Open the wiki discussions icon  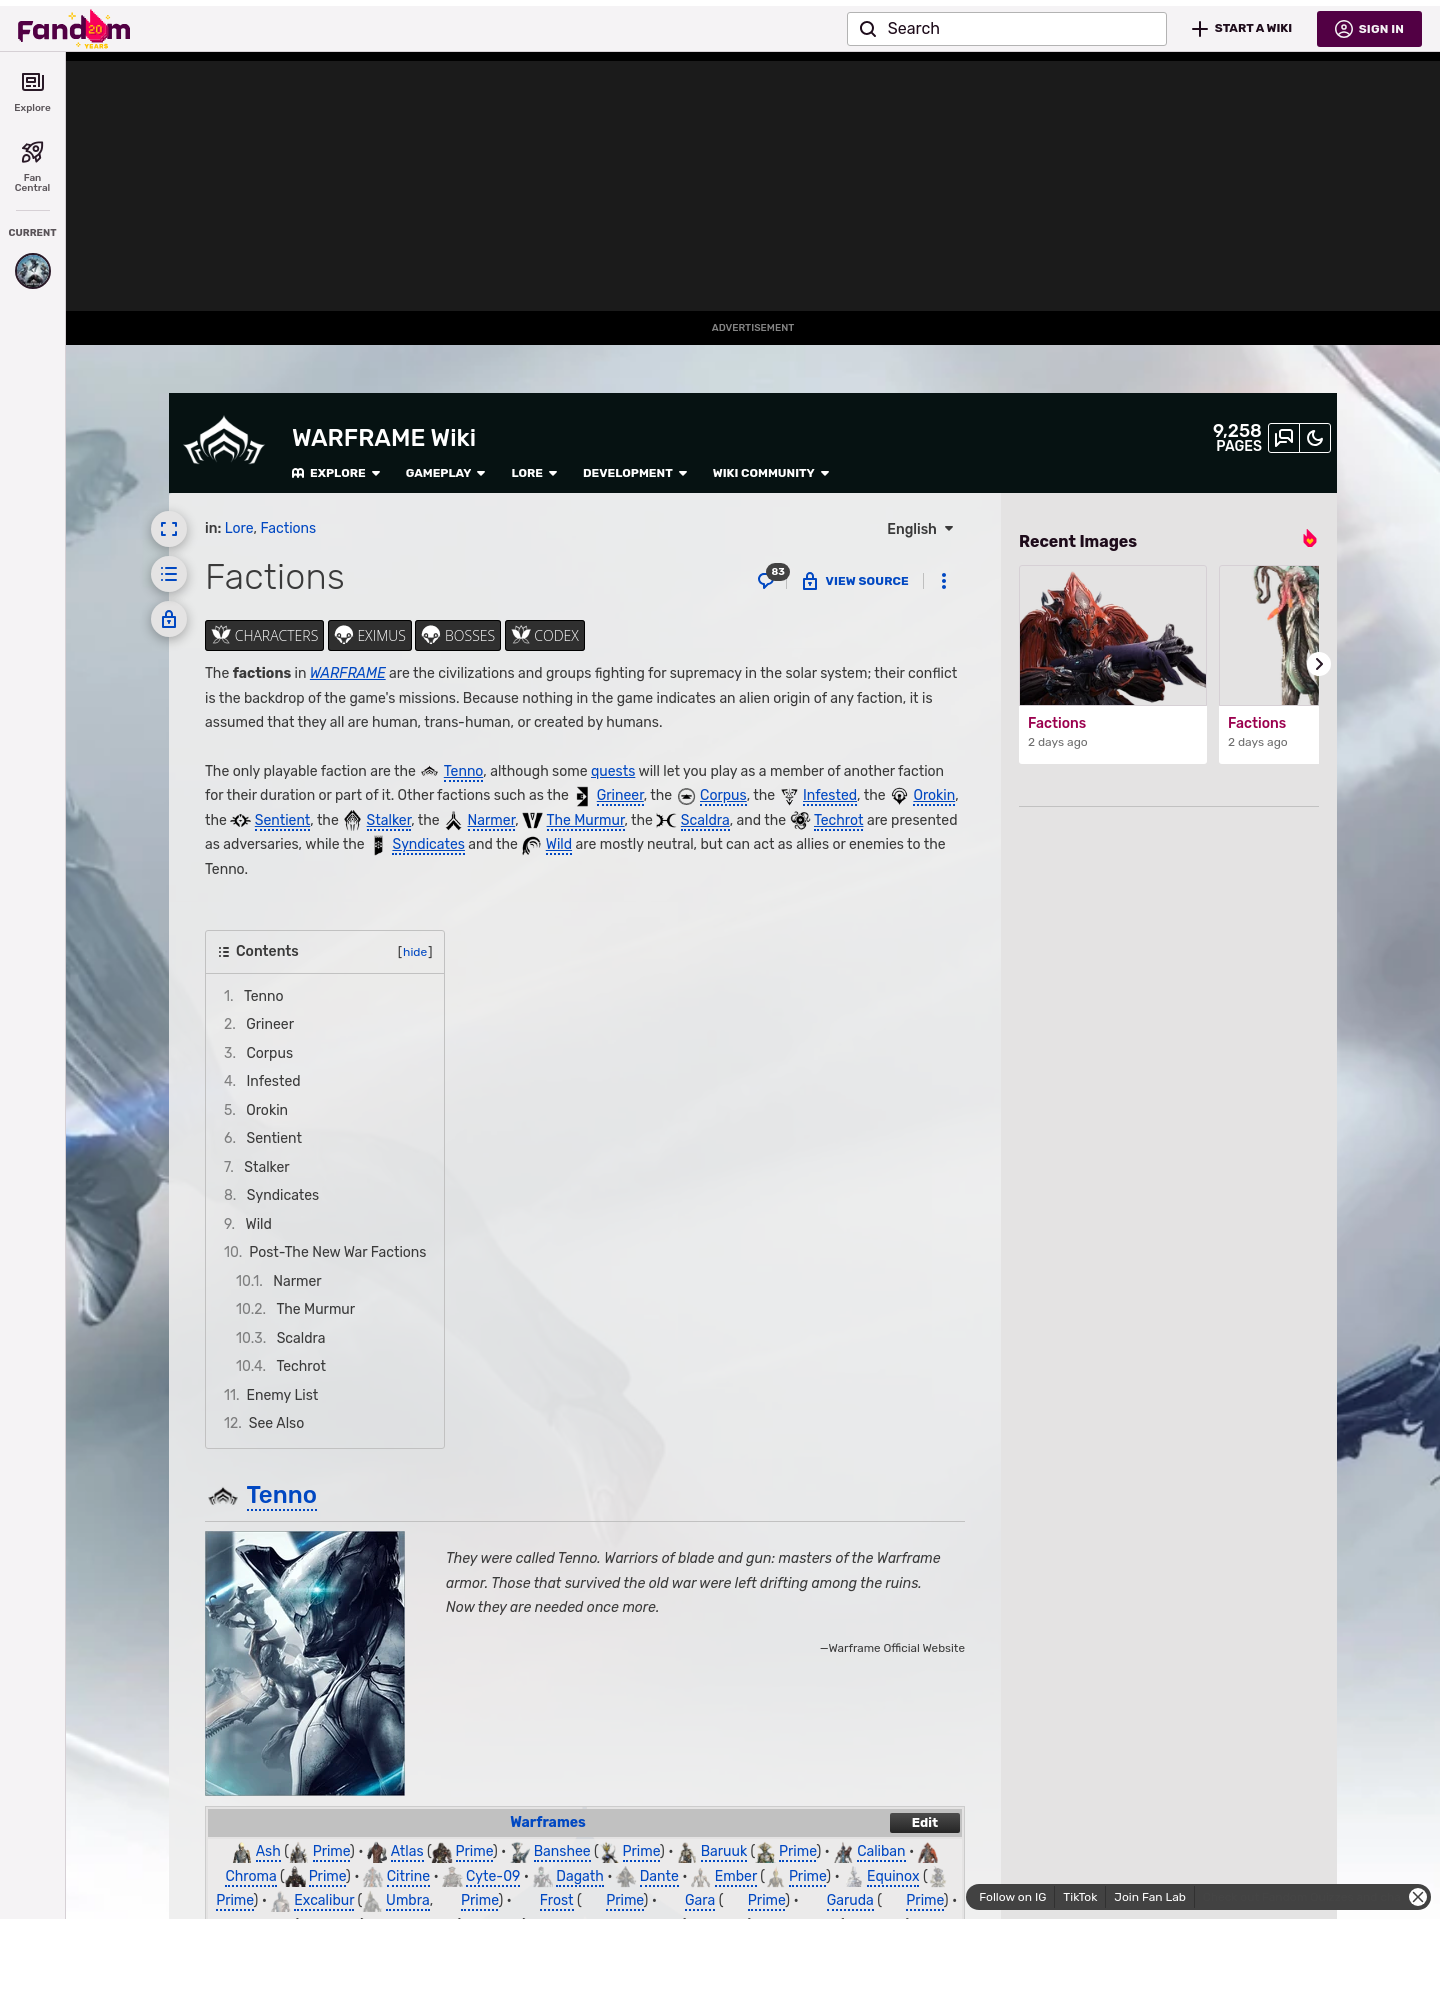coord(1284,438)
